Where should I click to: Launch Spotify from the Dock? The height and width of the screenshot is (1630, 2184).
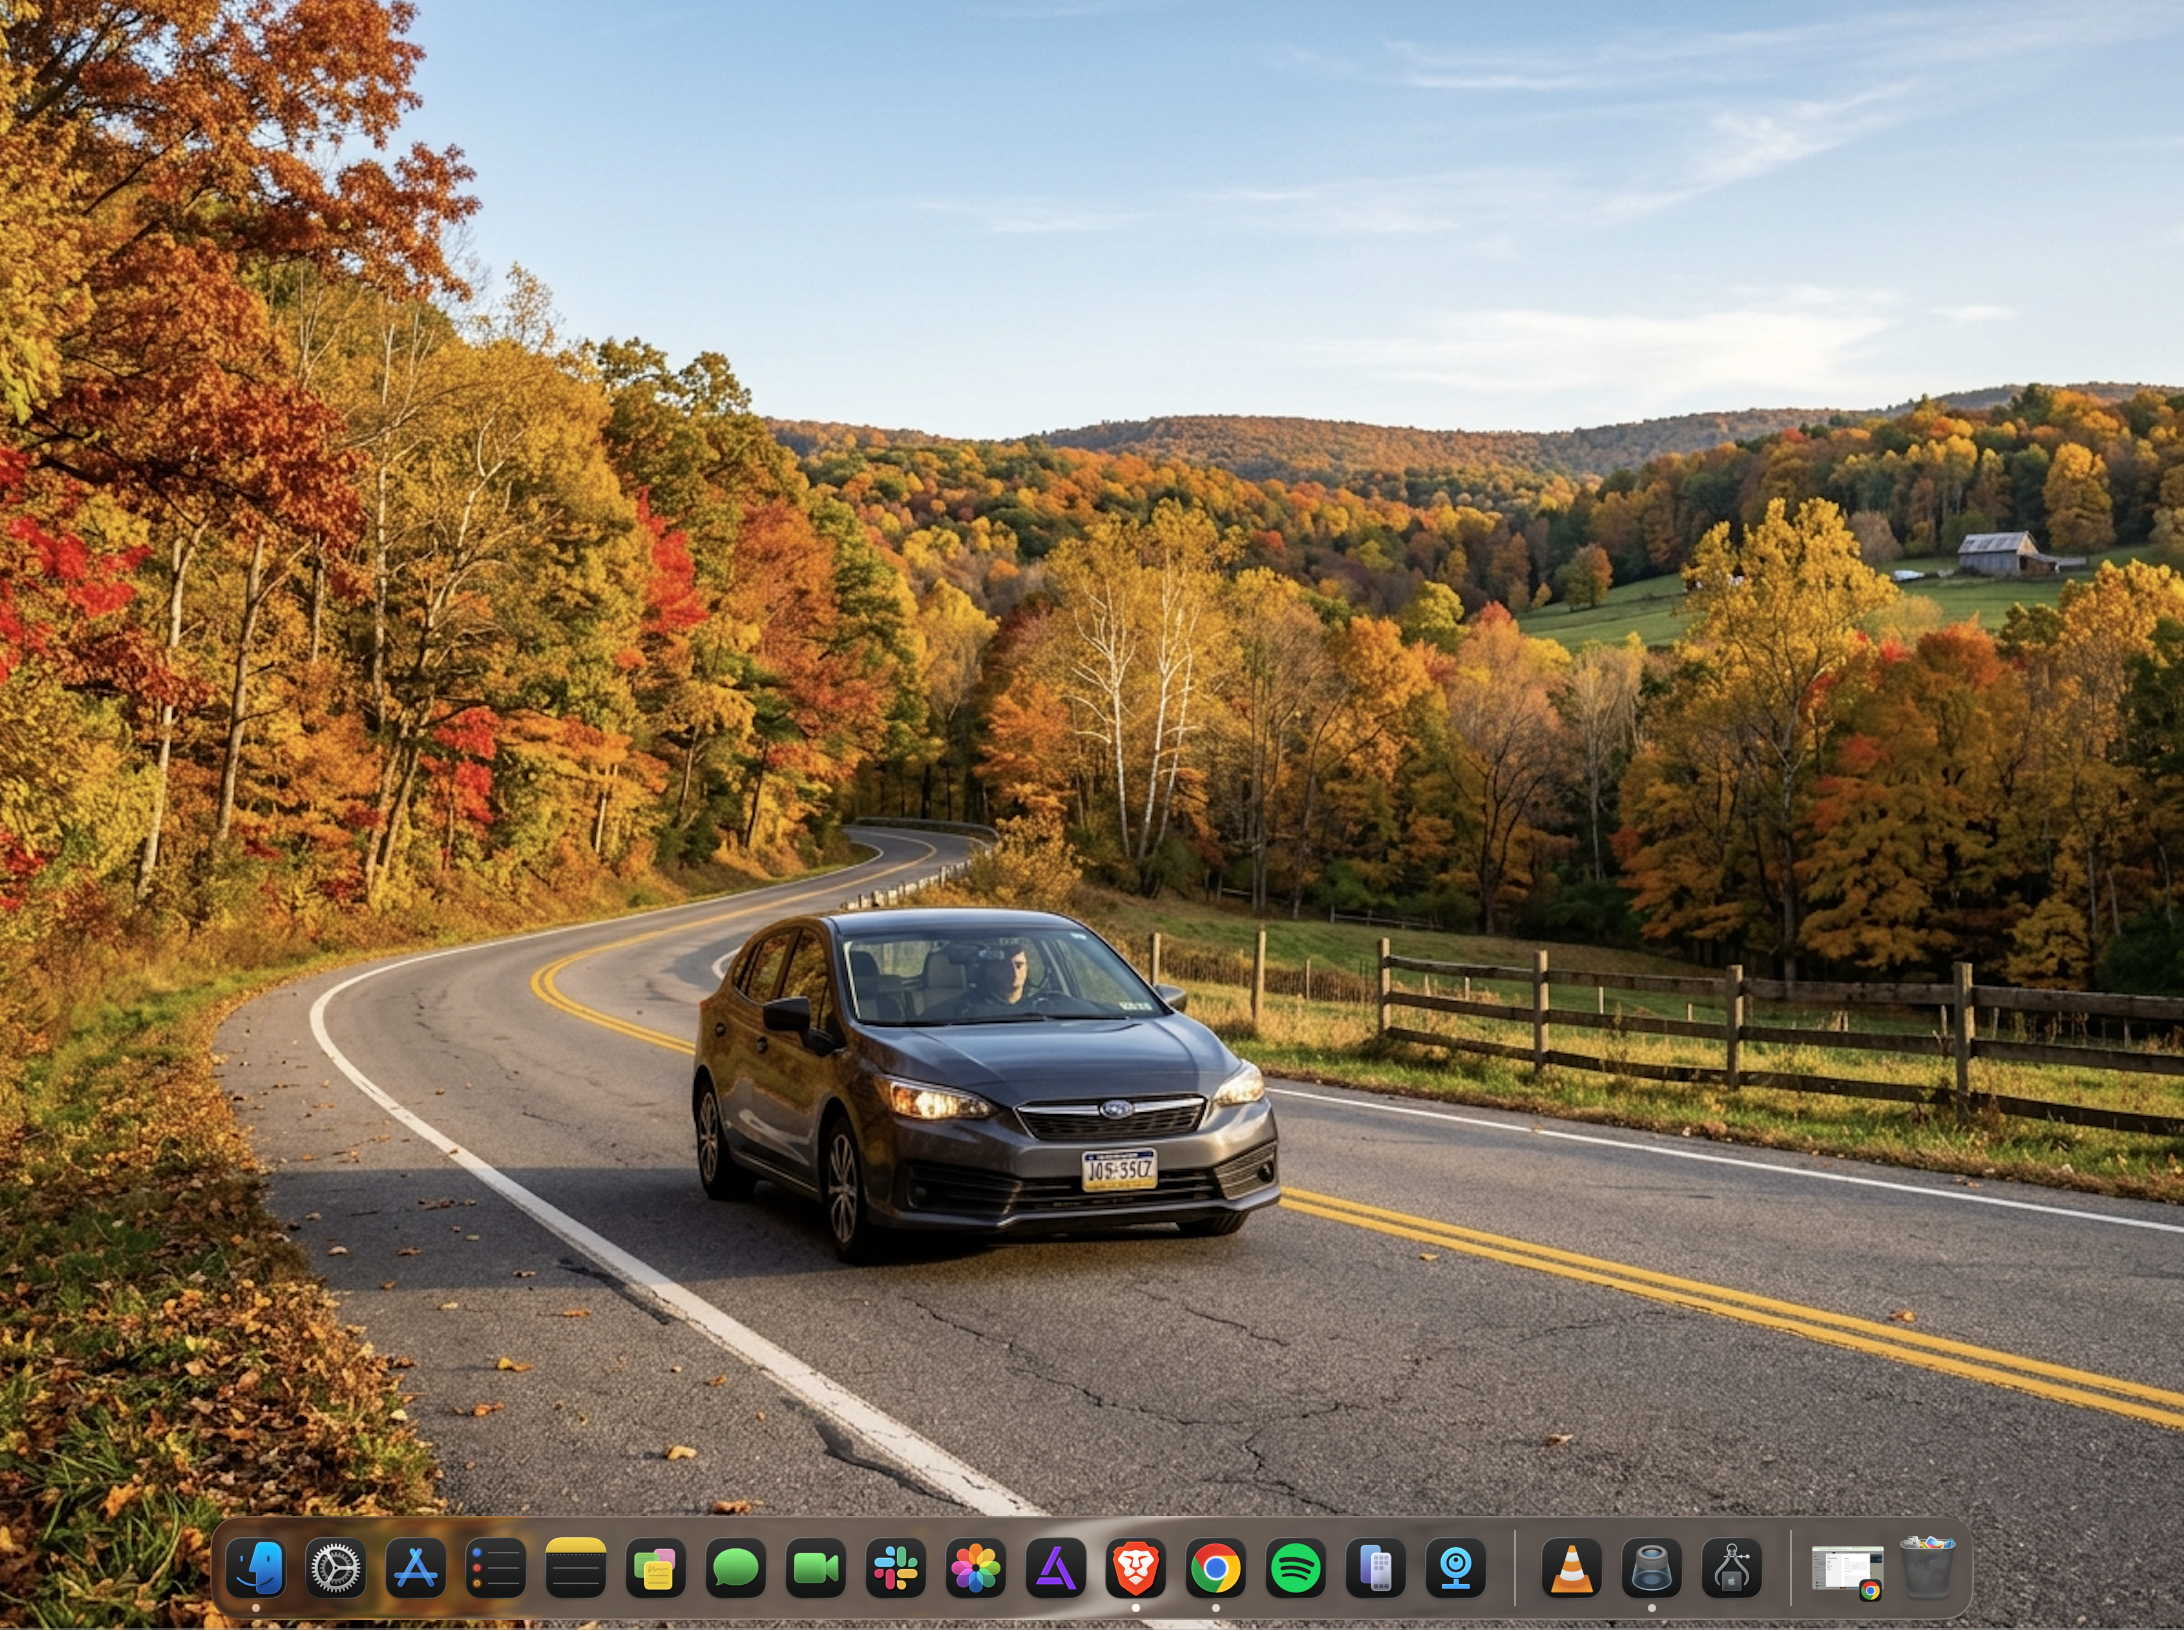coord(1296,1567)
